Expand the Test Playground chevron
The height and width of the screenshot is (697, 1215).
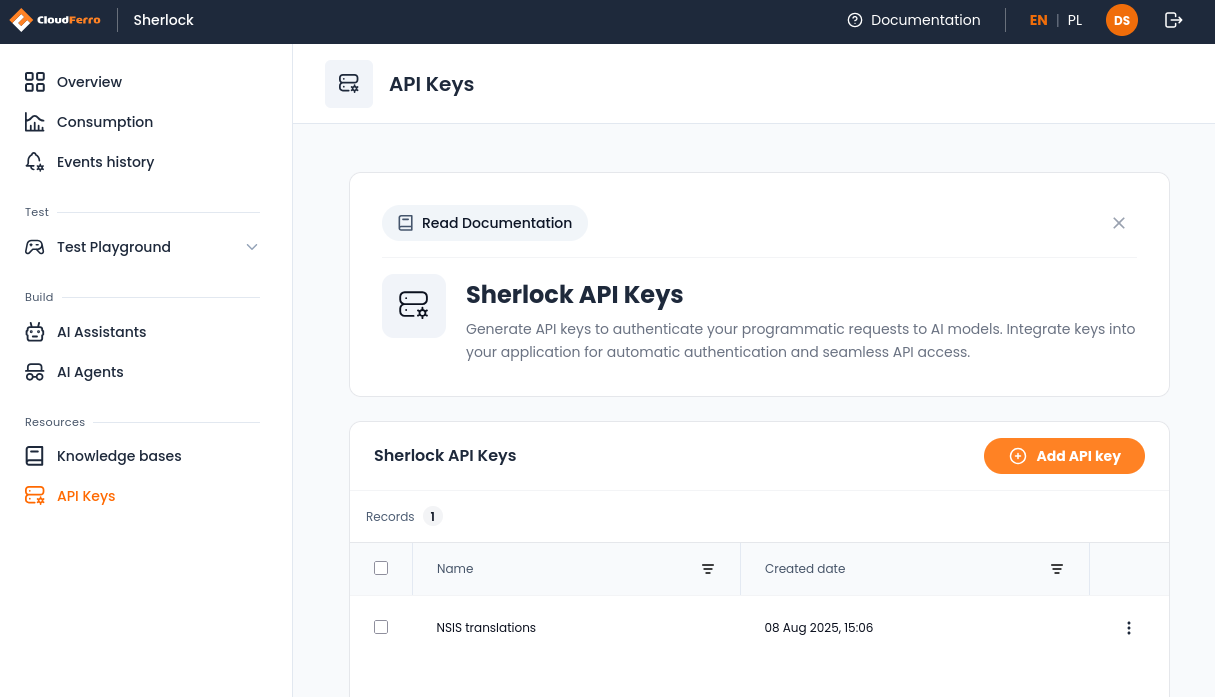pos(252,247)
